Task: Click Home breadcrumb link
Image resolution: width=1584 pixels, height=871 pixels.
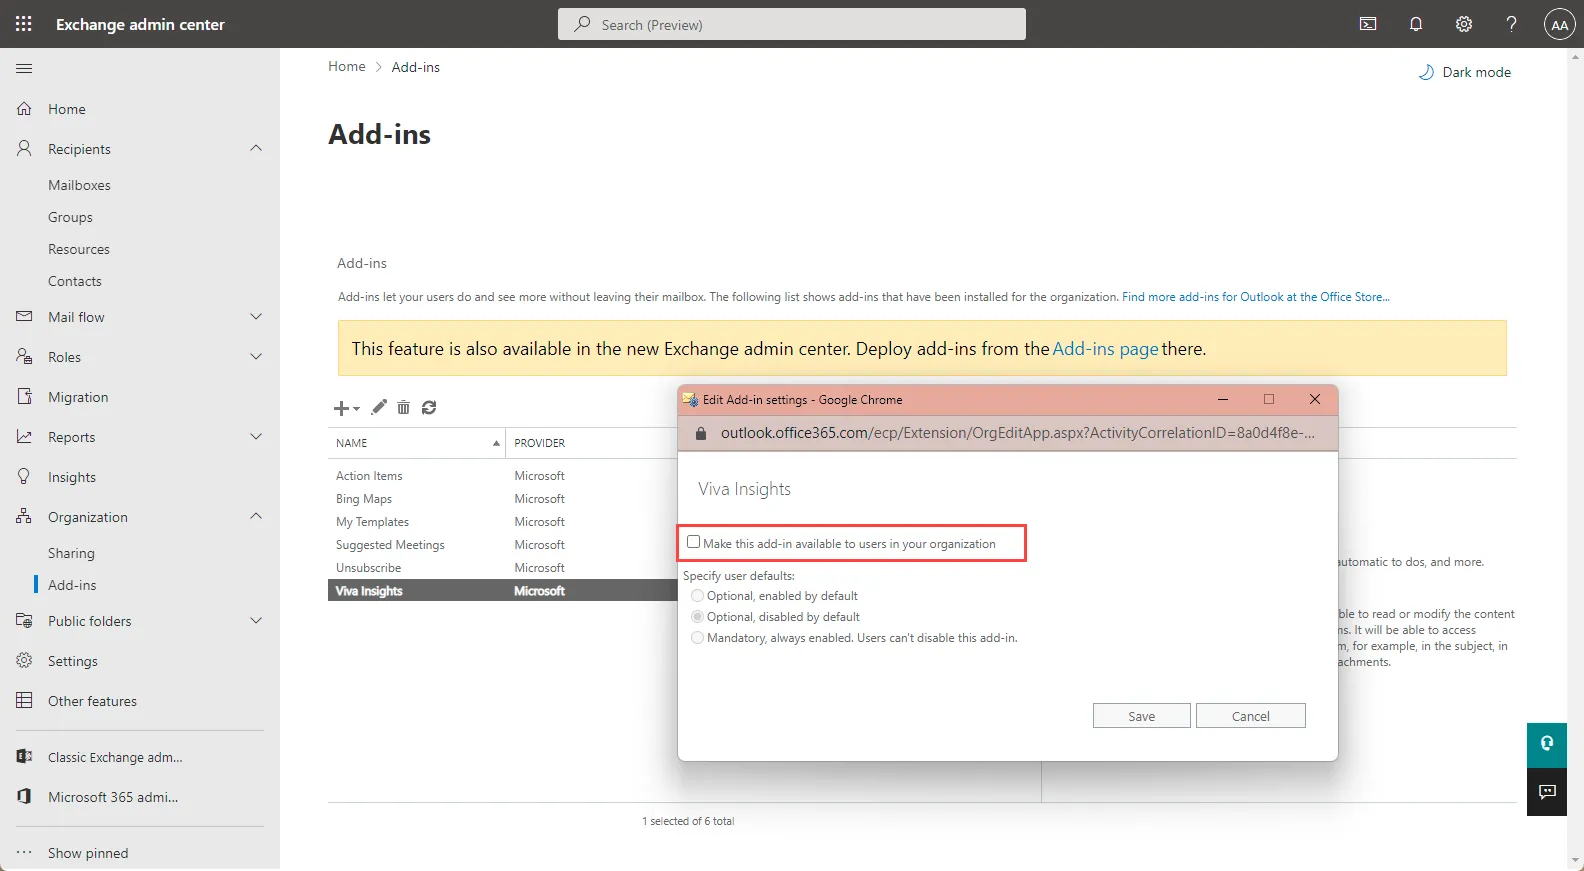Action: (347, 66)
